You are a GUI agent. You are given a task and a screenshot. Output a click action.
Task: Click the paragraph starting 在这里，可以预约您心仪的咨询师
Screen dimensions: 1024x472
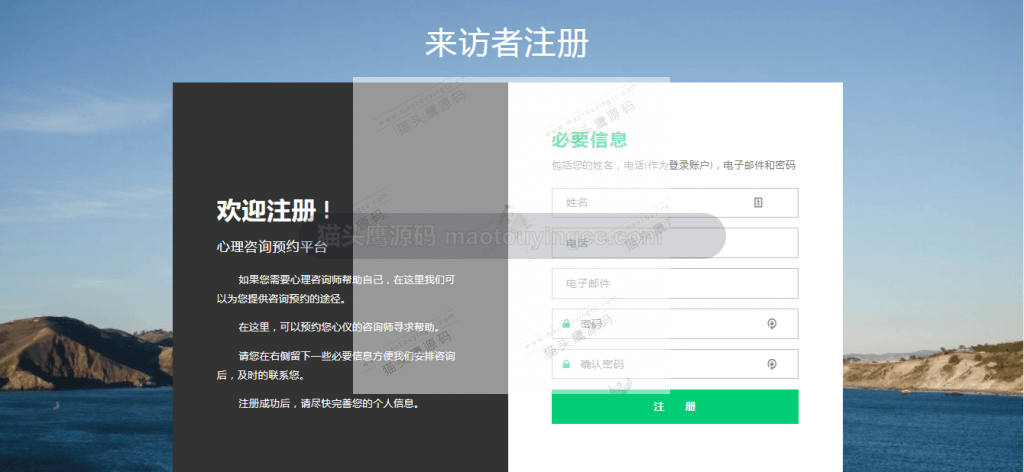pos(339,326)
